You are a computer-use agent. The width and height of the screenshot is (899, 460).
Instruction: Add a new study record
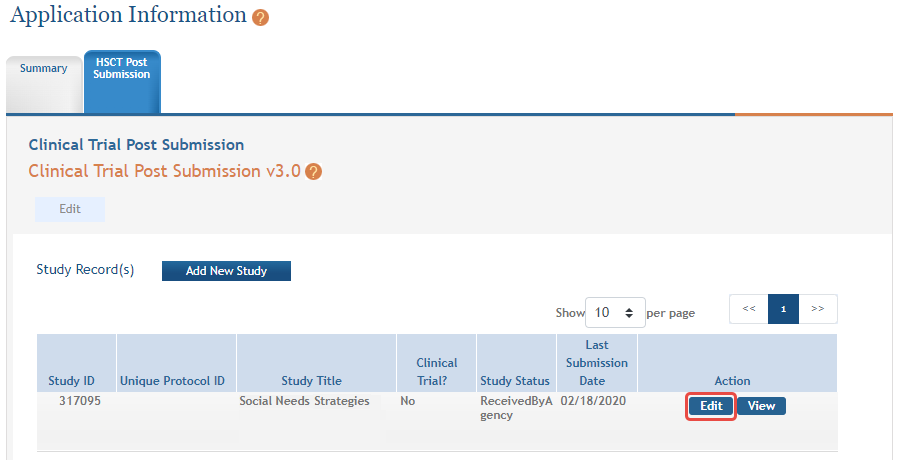(x=226, y=271)
